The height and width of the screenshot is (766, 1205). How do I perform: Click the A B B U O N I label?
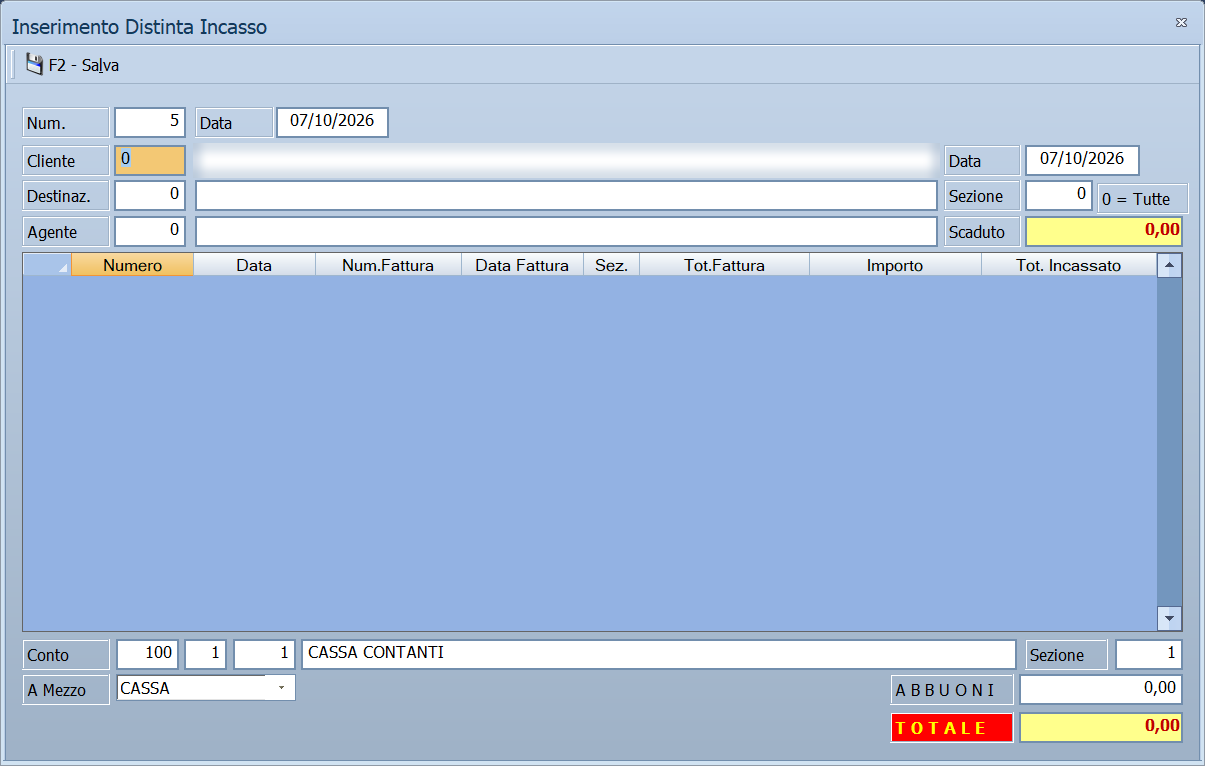click(x=952, y=689)
